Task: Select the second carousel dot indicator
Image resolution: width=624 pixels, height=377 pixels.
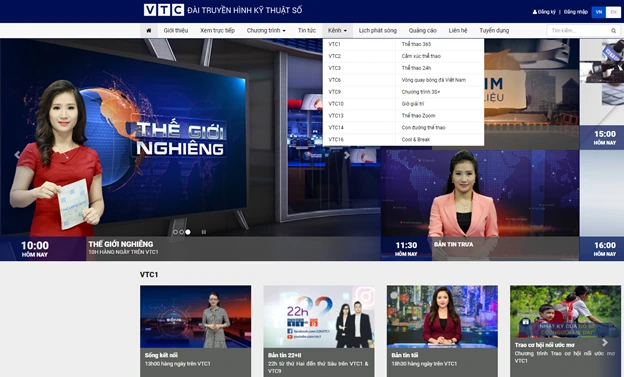Action: [181, 232]
